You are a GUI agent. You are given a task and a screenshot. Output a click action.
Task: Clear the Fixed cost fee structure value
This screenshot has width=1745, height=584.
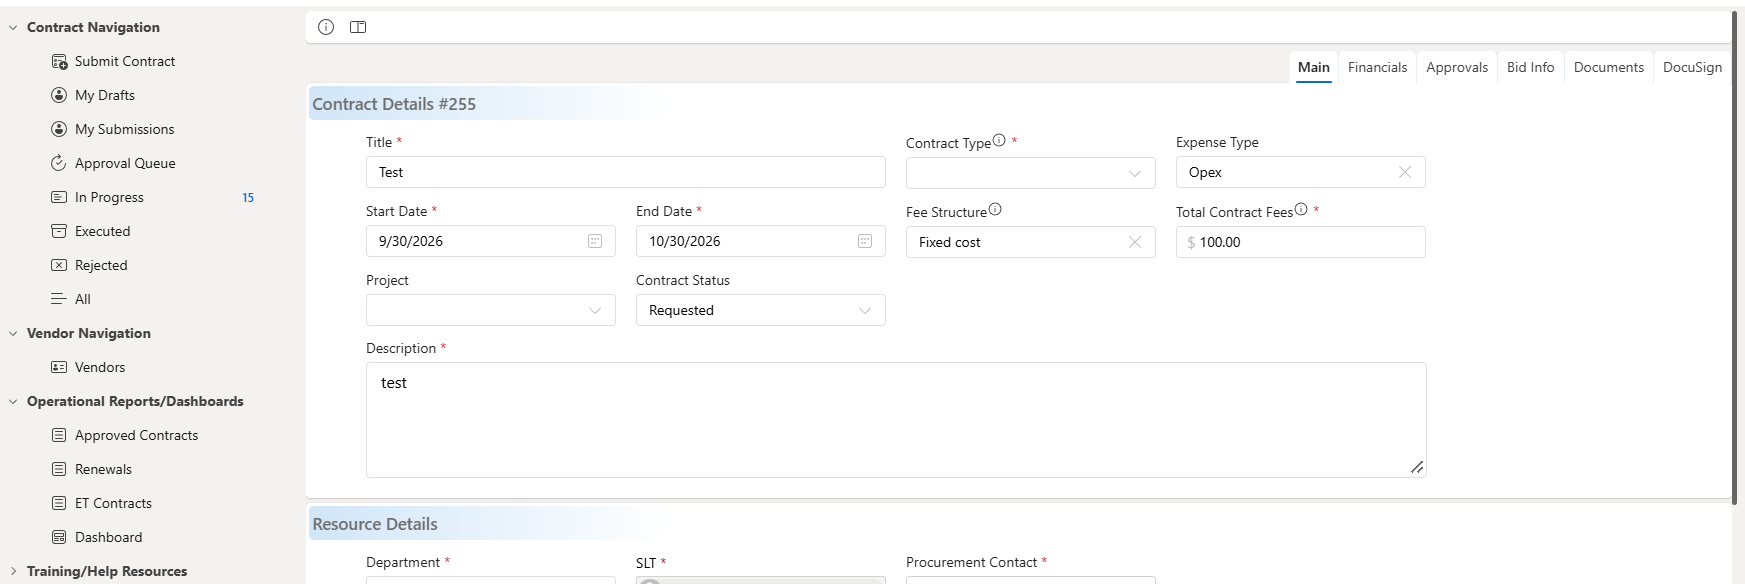point(1135,242)
